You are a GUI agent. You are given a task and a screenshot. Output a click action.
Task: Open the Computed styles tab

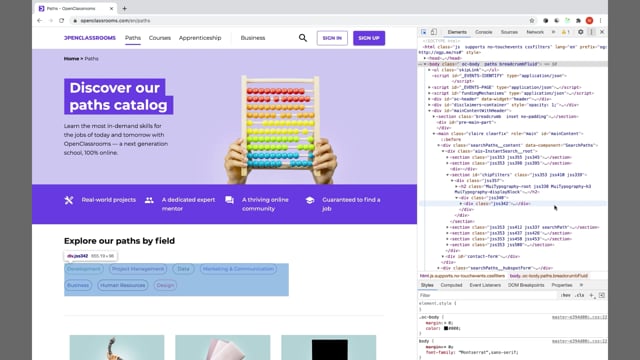click(451, 285)
